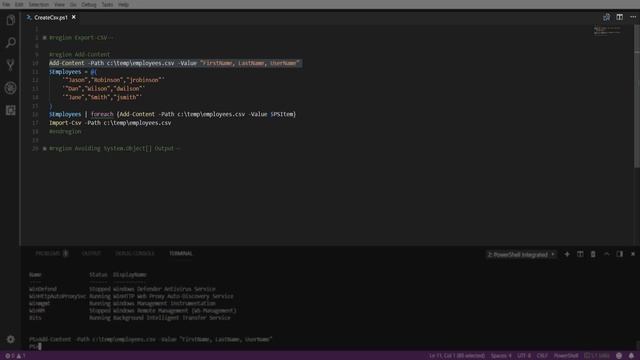Click the "Jane","Smith" array line
The width and height of the screenshot is (640, 360).
coord(102,97)
